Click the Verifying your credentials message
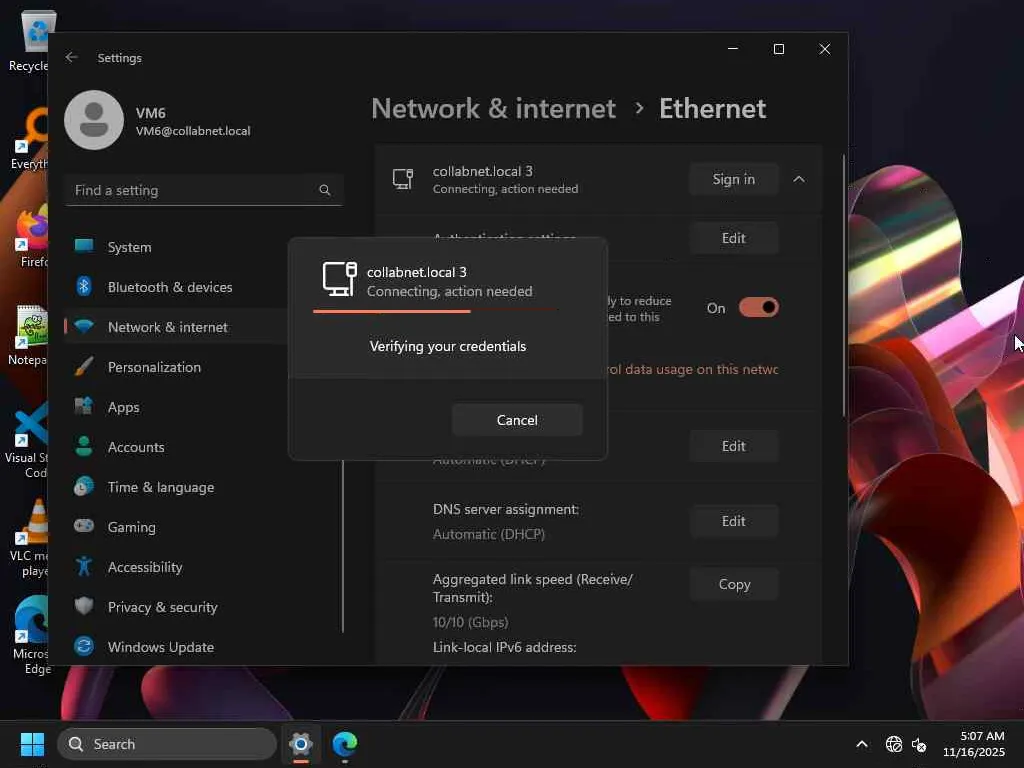 pos(447,346)
